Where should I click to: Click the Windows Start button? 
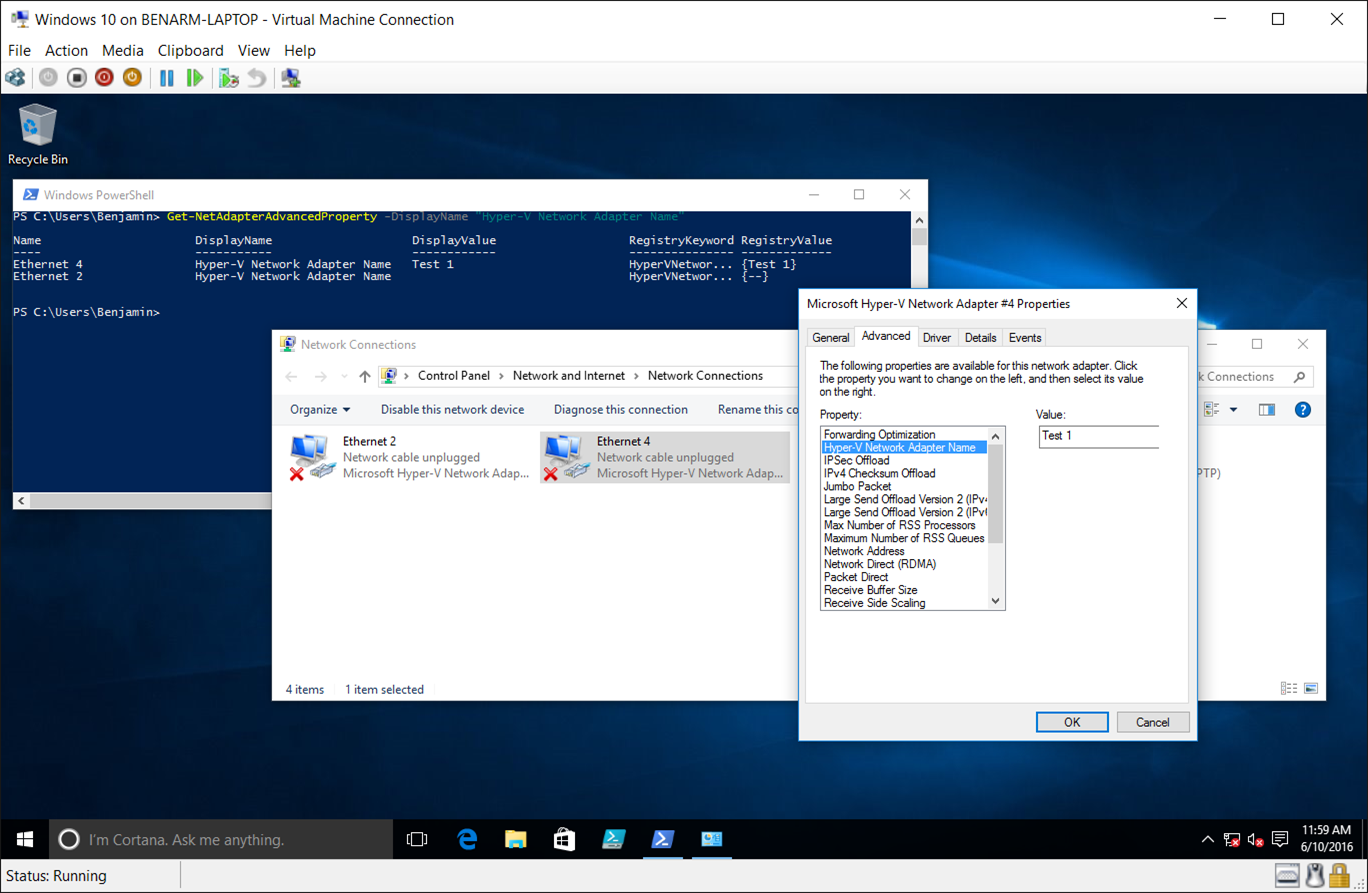click(24, 840)
